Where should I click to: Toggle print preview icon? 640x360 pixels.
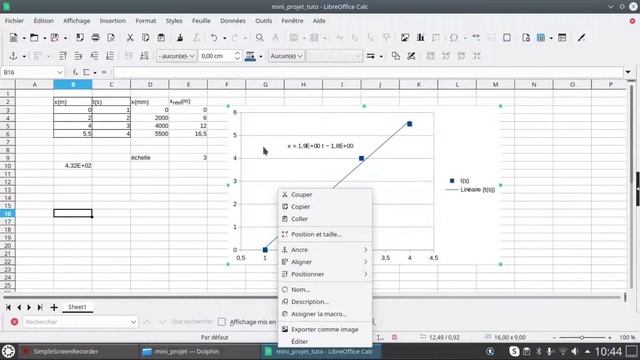coord(111,38)
